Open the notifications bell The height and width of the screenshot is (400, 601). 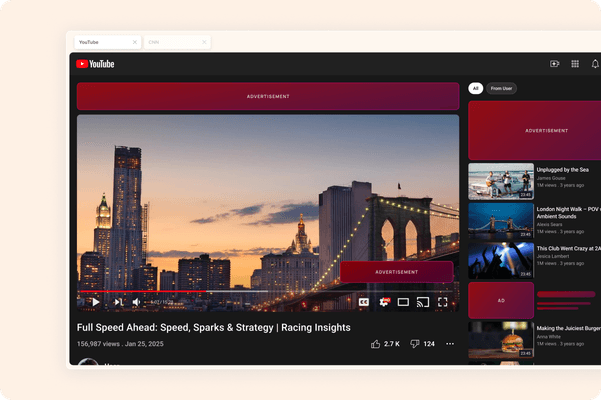(595, 64)
